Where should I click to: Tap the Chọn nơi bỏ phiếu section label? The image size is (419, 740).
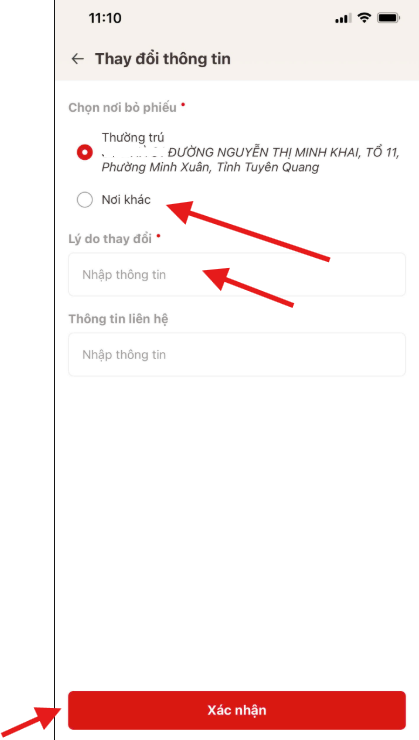pyautogui.click(x=123, y=108)
